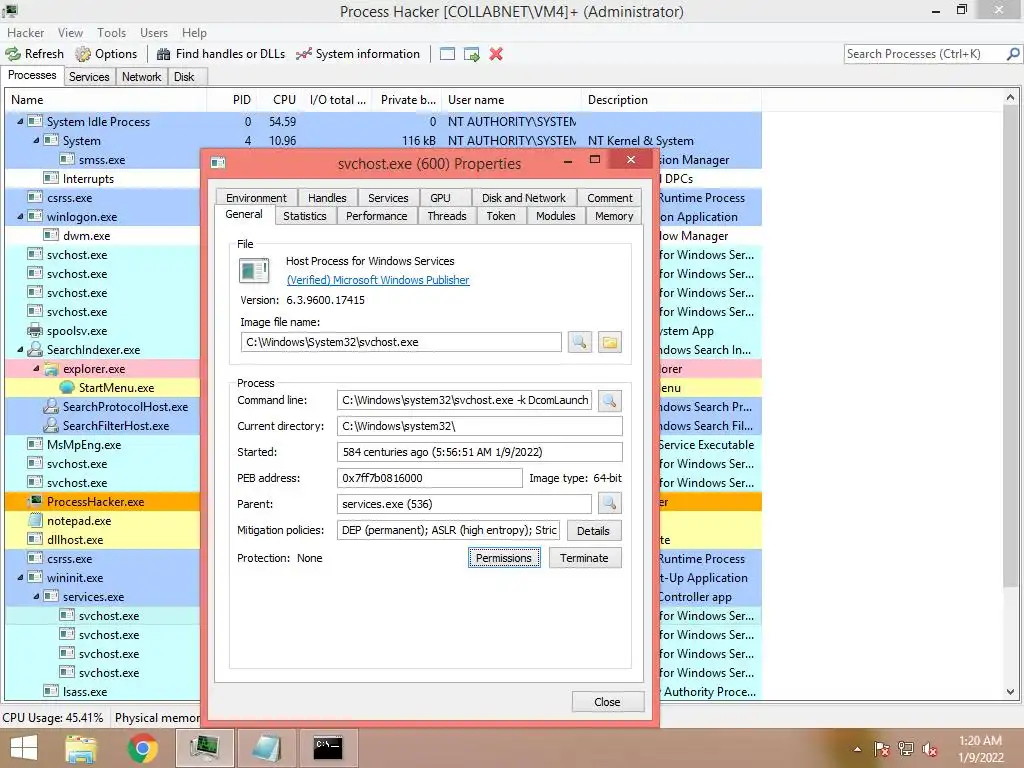1024x768 pixels.
Task: Click the Action Center flag tray icon
Action: click(x=882, y=749)
